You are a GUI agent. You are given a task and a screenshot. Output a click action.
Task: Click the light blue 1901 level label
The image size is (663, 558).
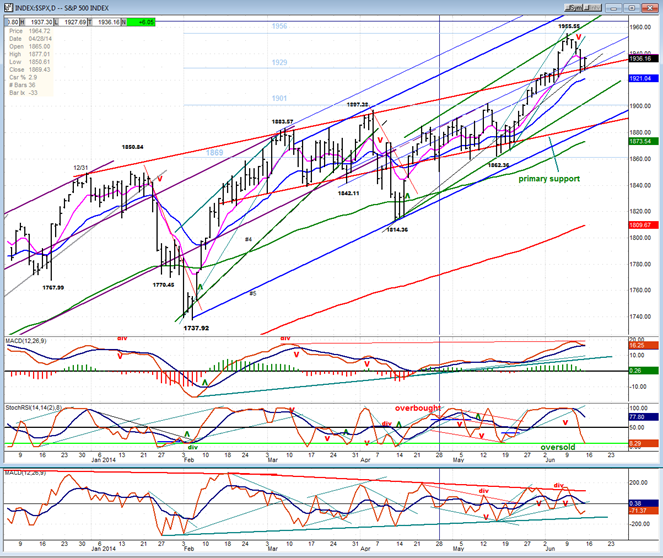279,98
